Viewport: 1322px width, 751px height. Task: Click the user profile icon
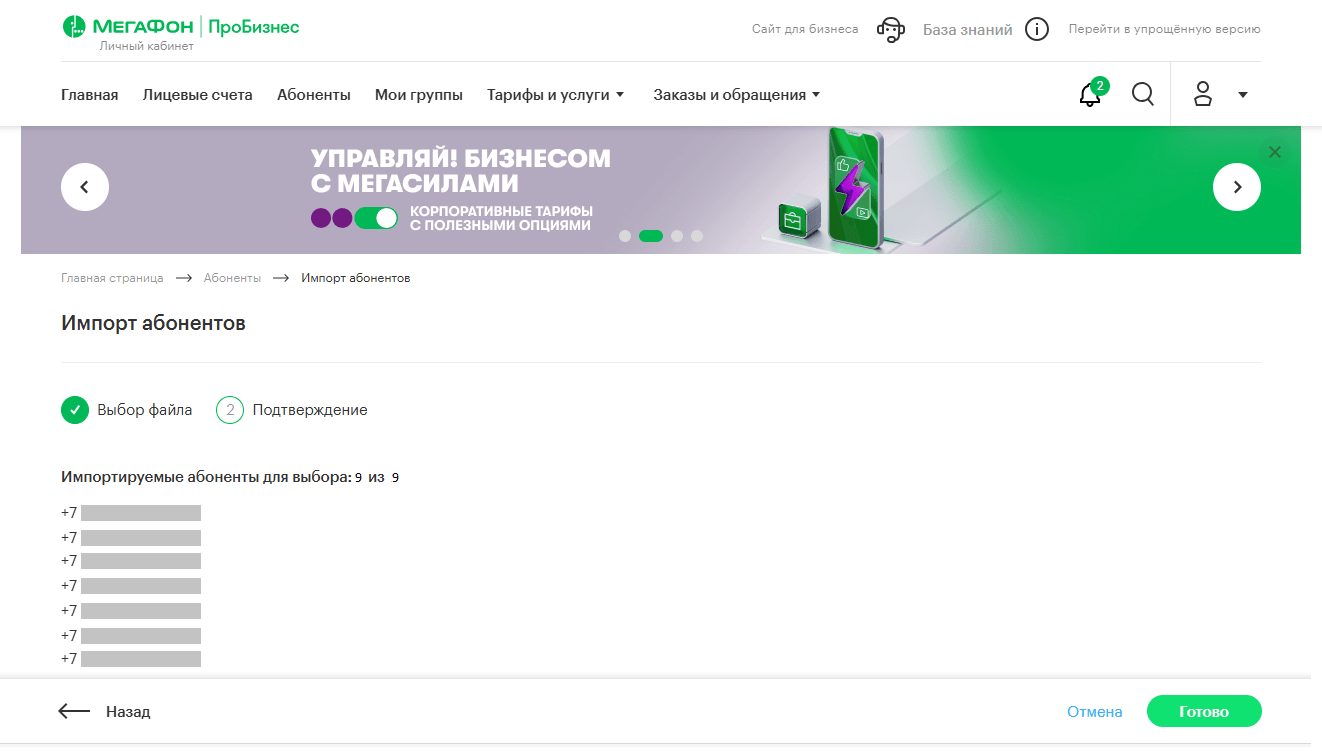click(x=1203, y=94)
